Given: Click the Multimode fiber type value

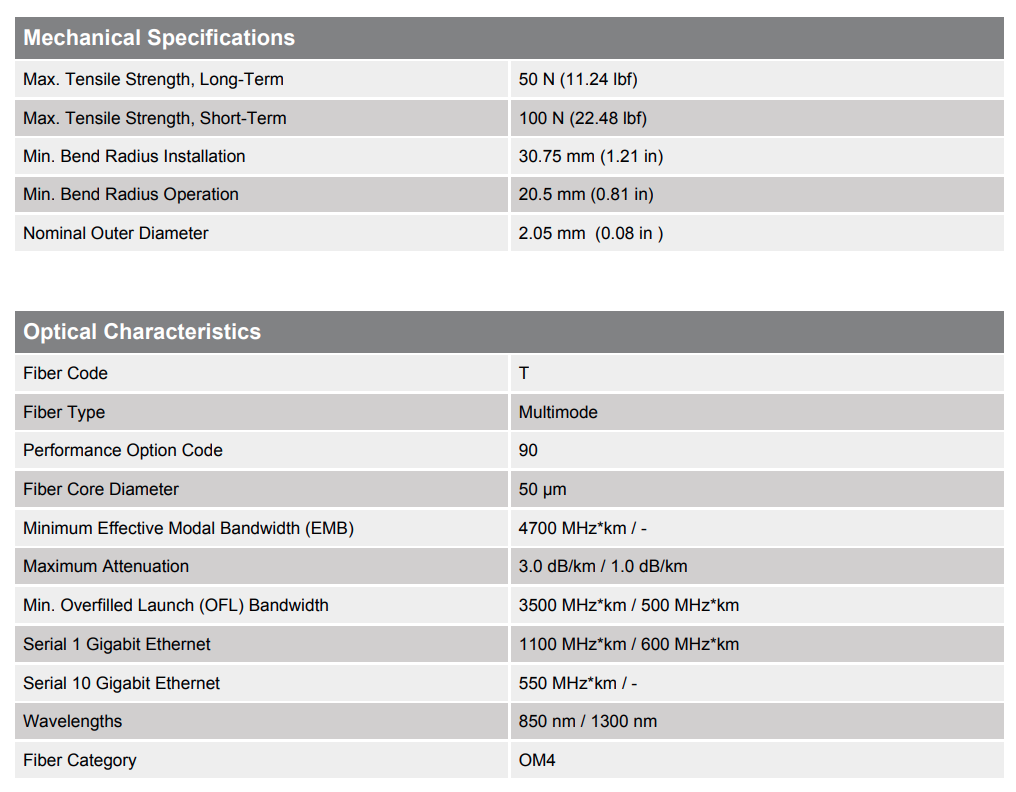Looking at the screenshot, I should 558,412.
